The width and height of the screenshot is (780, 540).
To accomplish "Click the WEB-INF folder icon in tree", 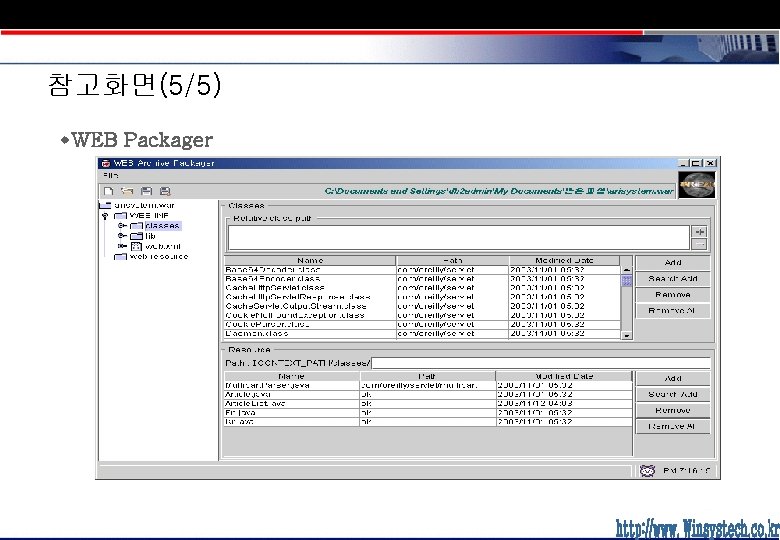I will point(120,216).
